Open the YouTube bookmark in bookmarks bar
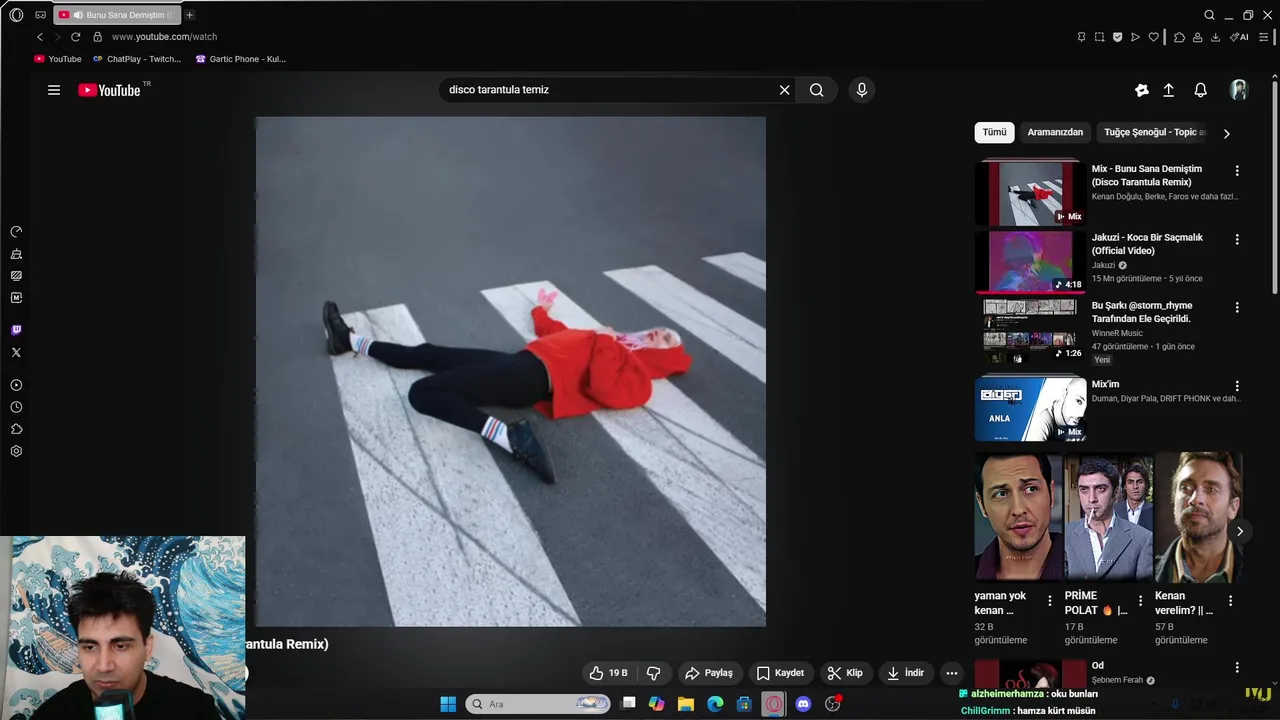Image resolution: width=1280 pixels, height=720 pixels. point(58,59)
